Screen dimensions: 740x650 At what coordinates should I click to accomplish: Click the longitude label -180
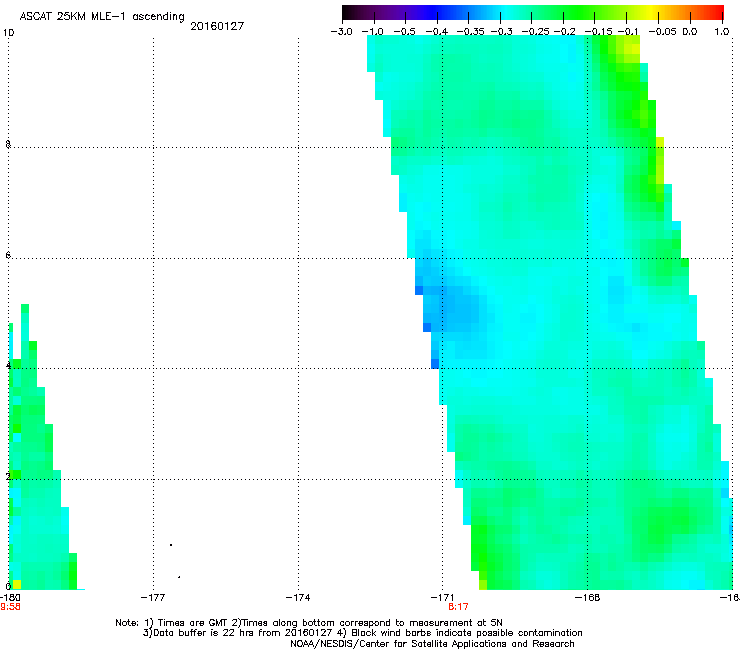point(10,598)
